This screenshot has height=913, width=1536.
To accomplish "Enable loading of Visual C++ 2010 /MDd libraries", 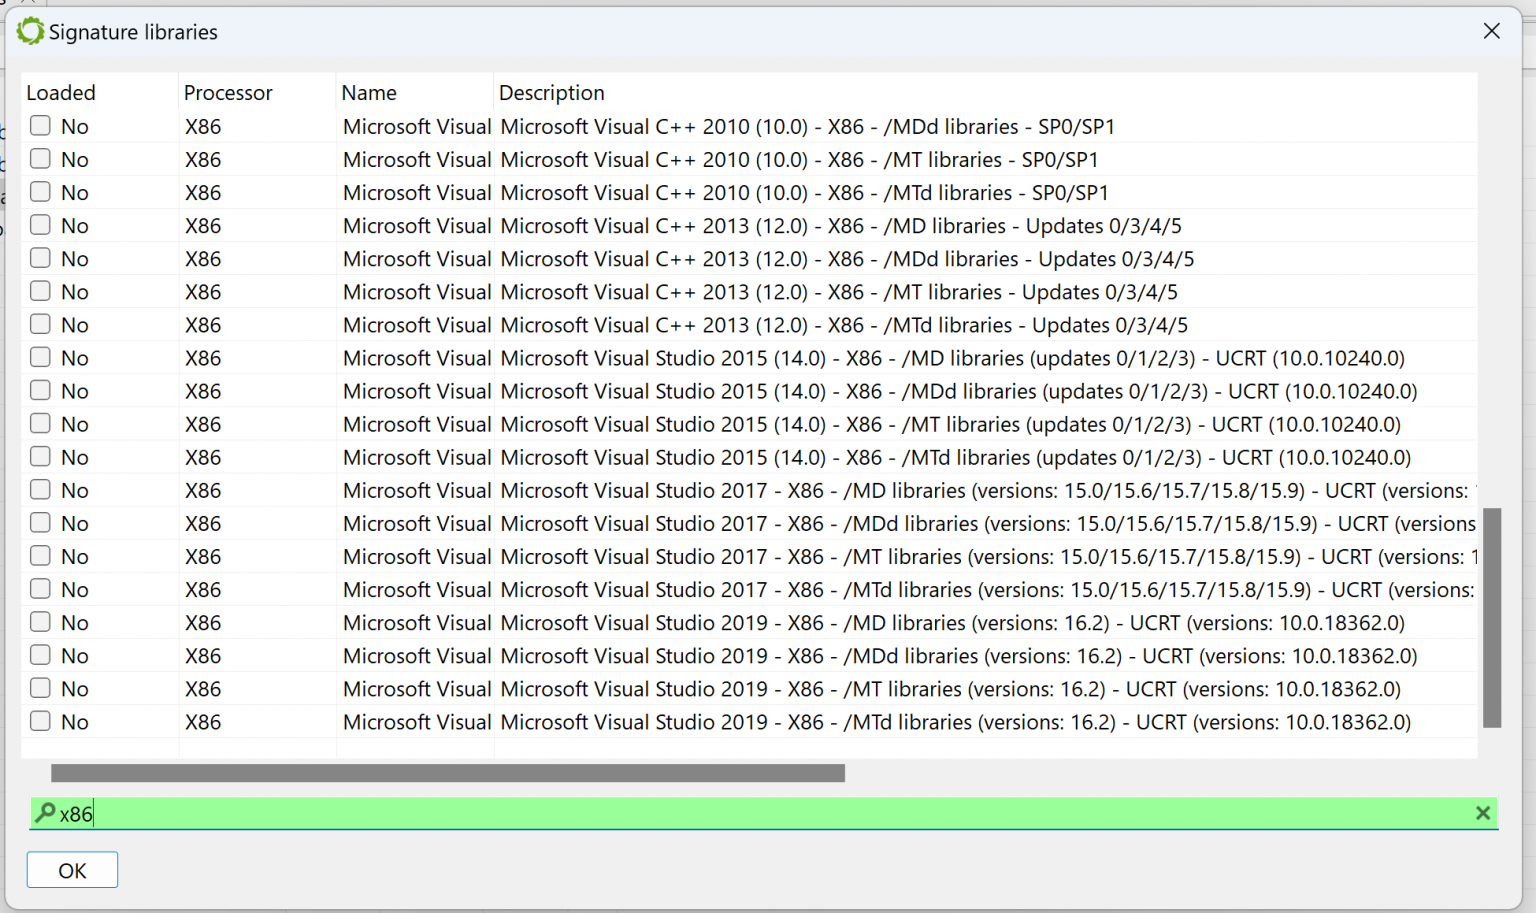I will coord(40,126).
